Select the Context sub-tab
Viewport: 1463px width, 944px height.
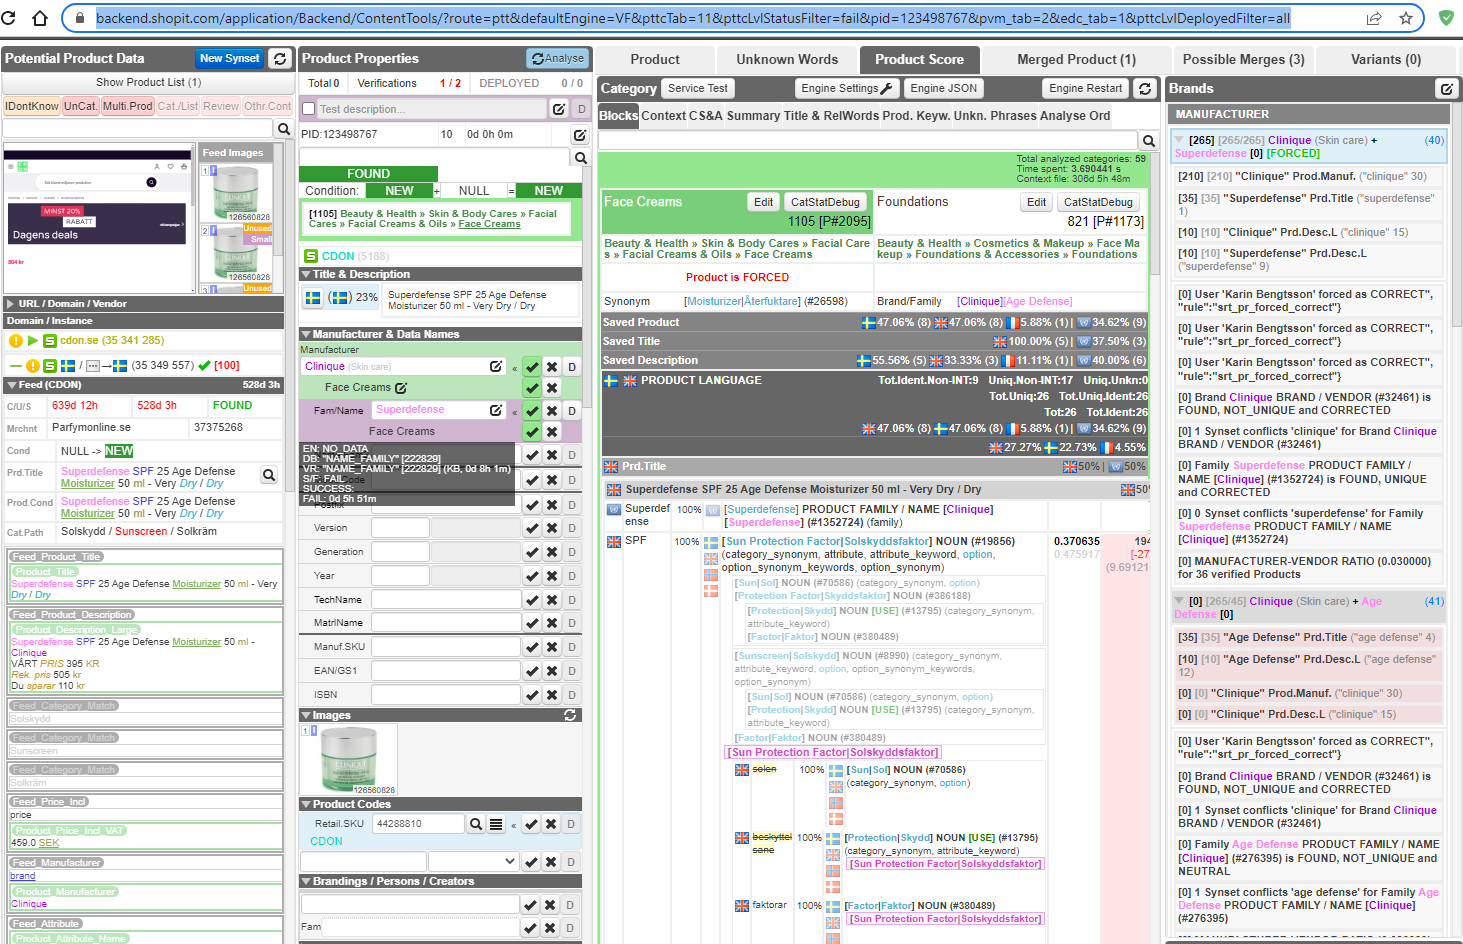tap(664, 116)
